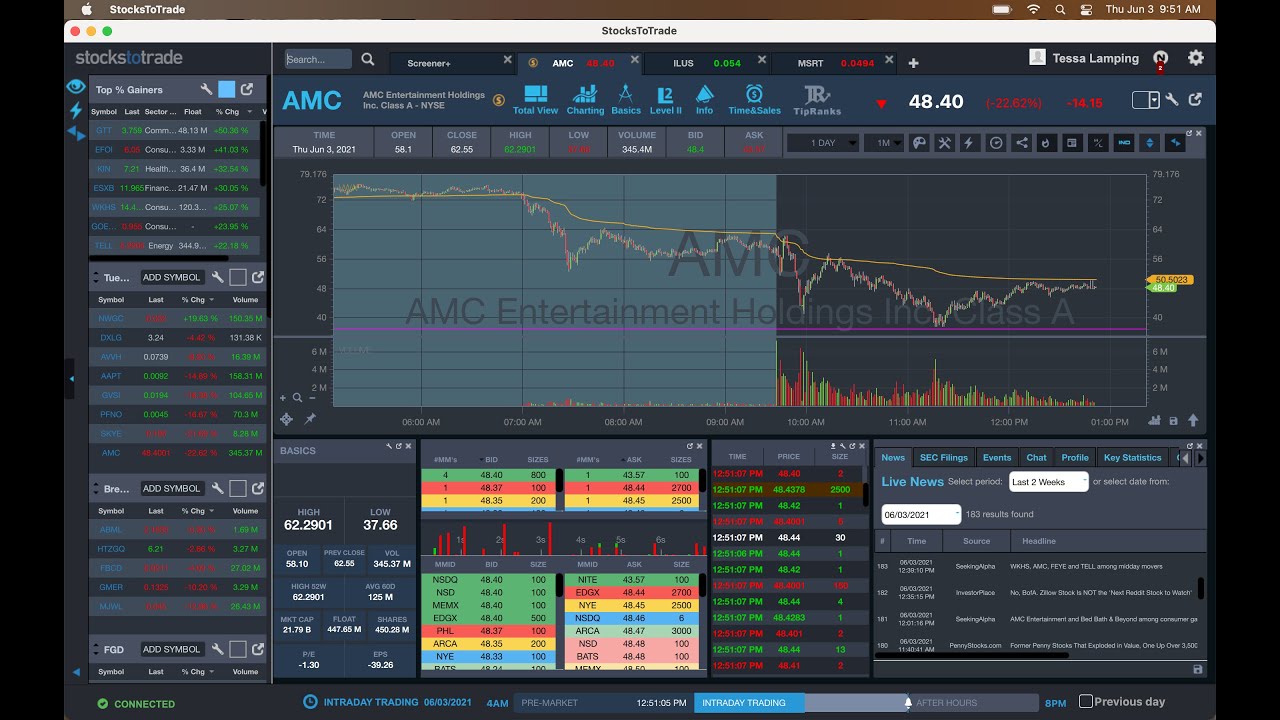Open the Total View layout
This screenshot has height=720, width=1280.
pos(535,100)
